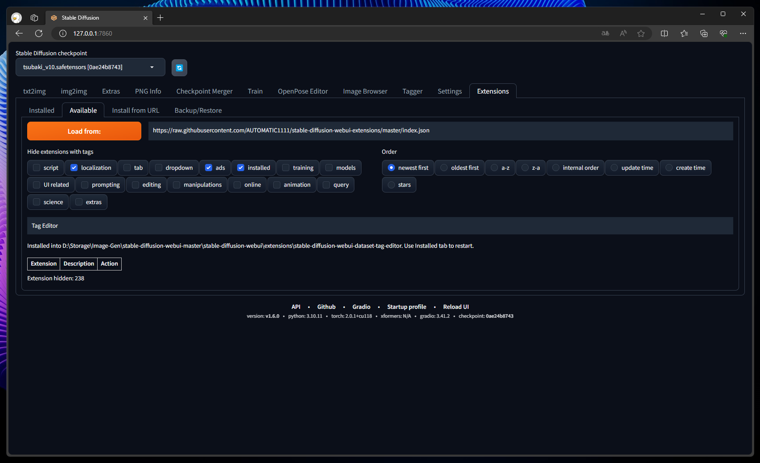Check the science tag filter
This screenshot has width=760, height=463.
tap(36, 202)
